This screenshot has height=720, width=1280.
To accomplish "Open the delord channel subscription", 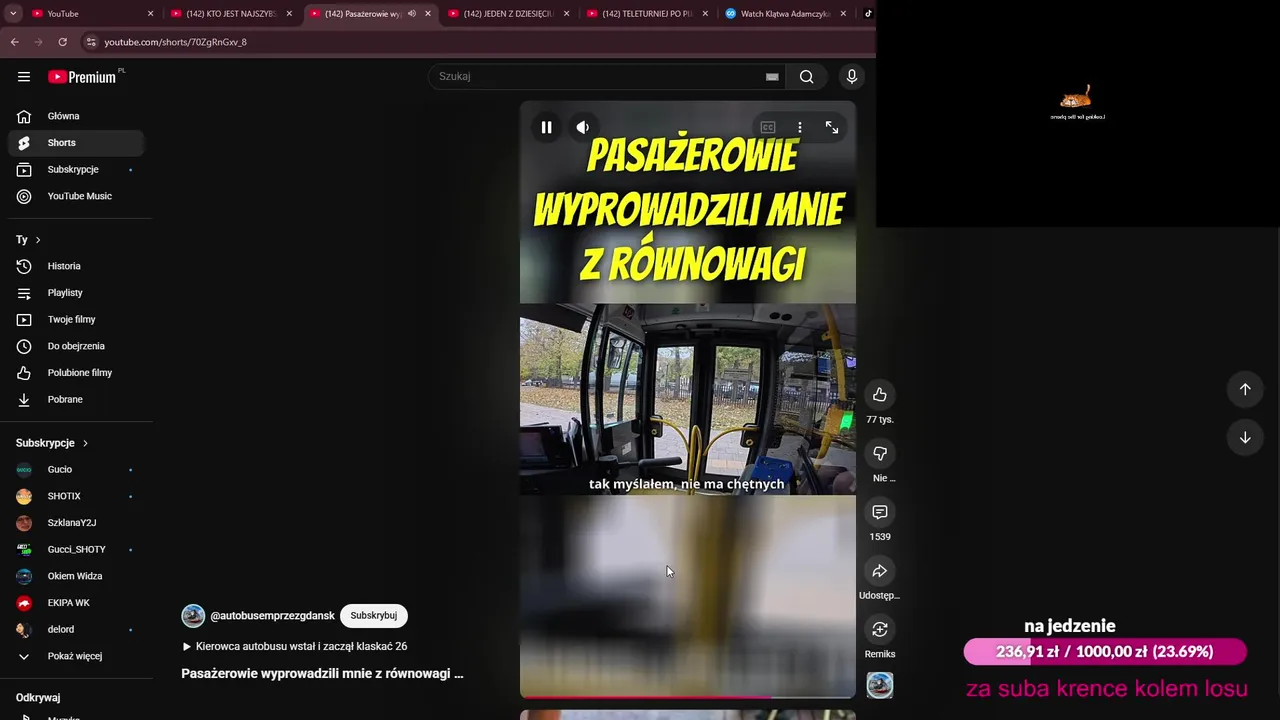I will pos(76,630).
